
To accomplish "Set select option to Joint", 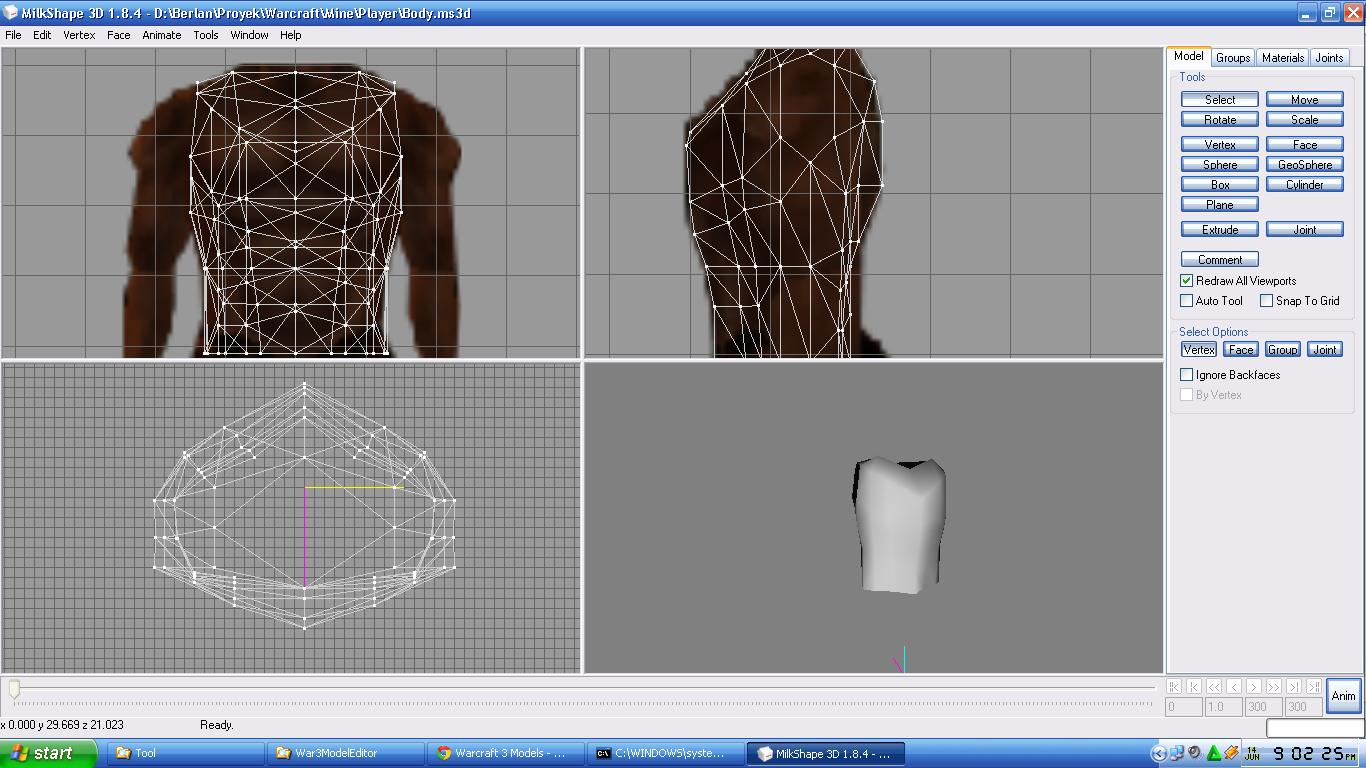I will coord(1325,350).
